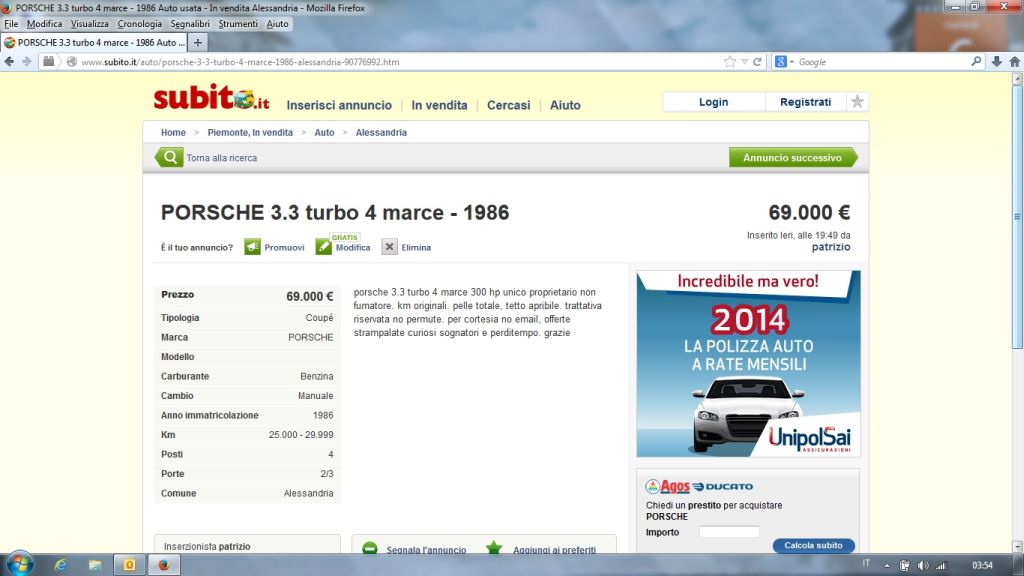Click the green Modifica pencil icon
The image size is (1024, 576).
pos(323,247)
